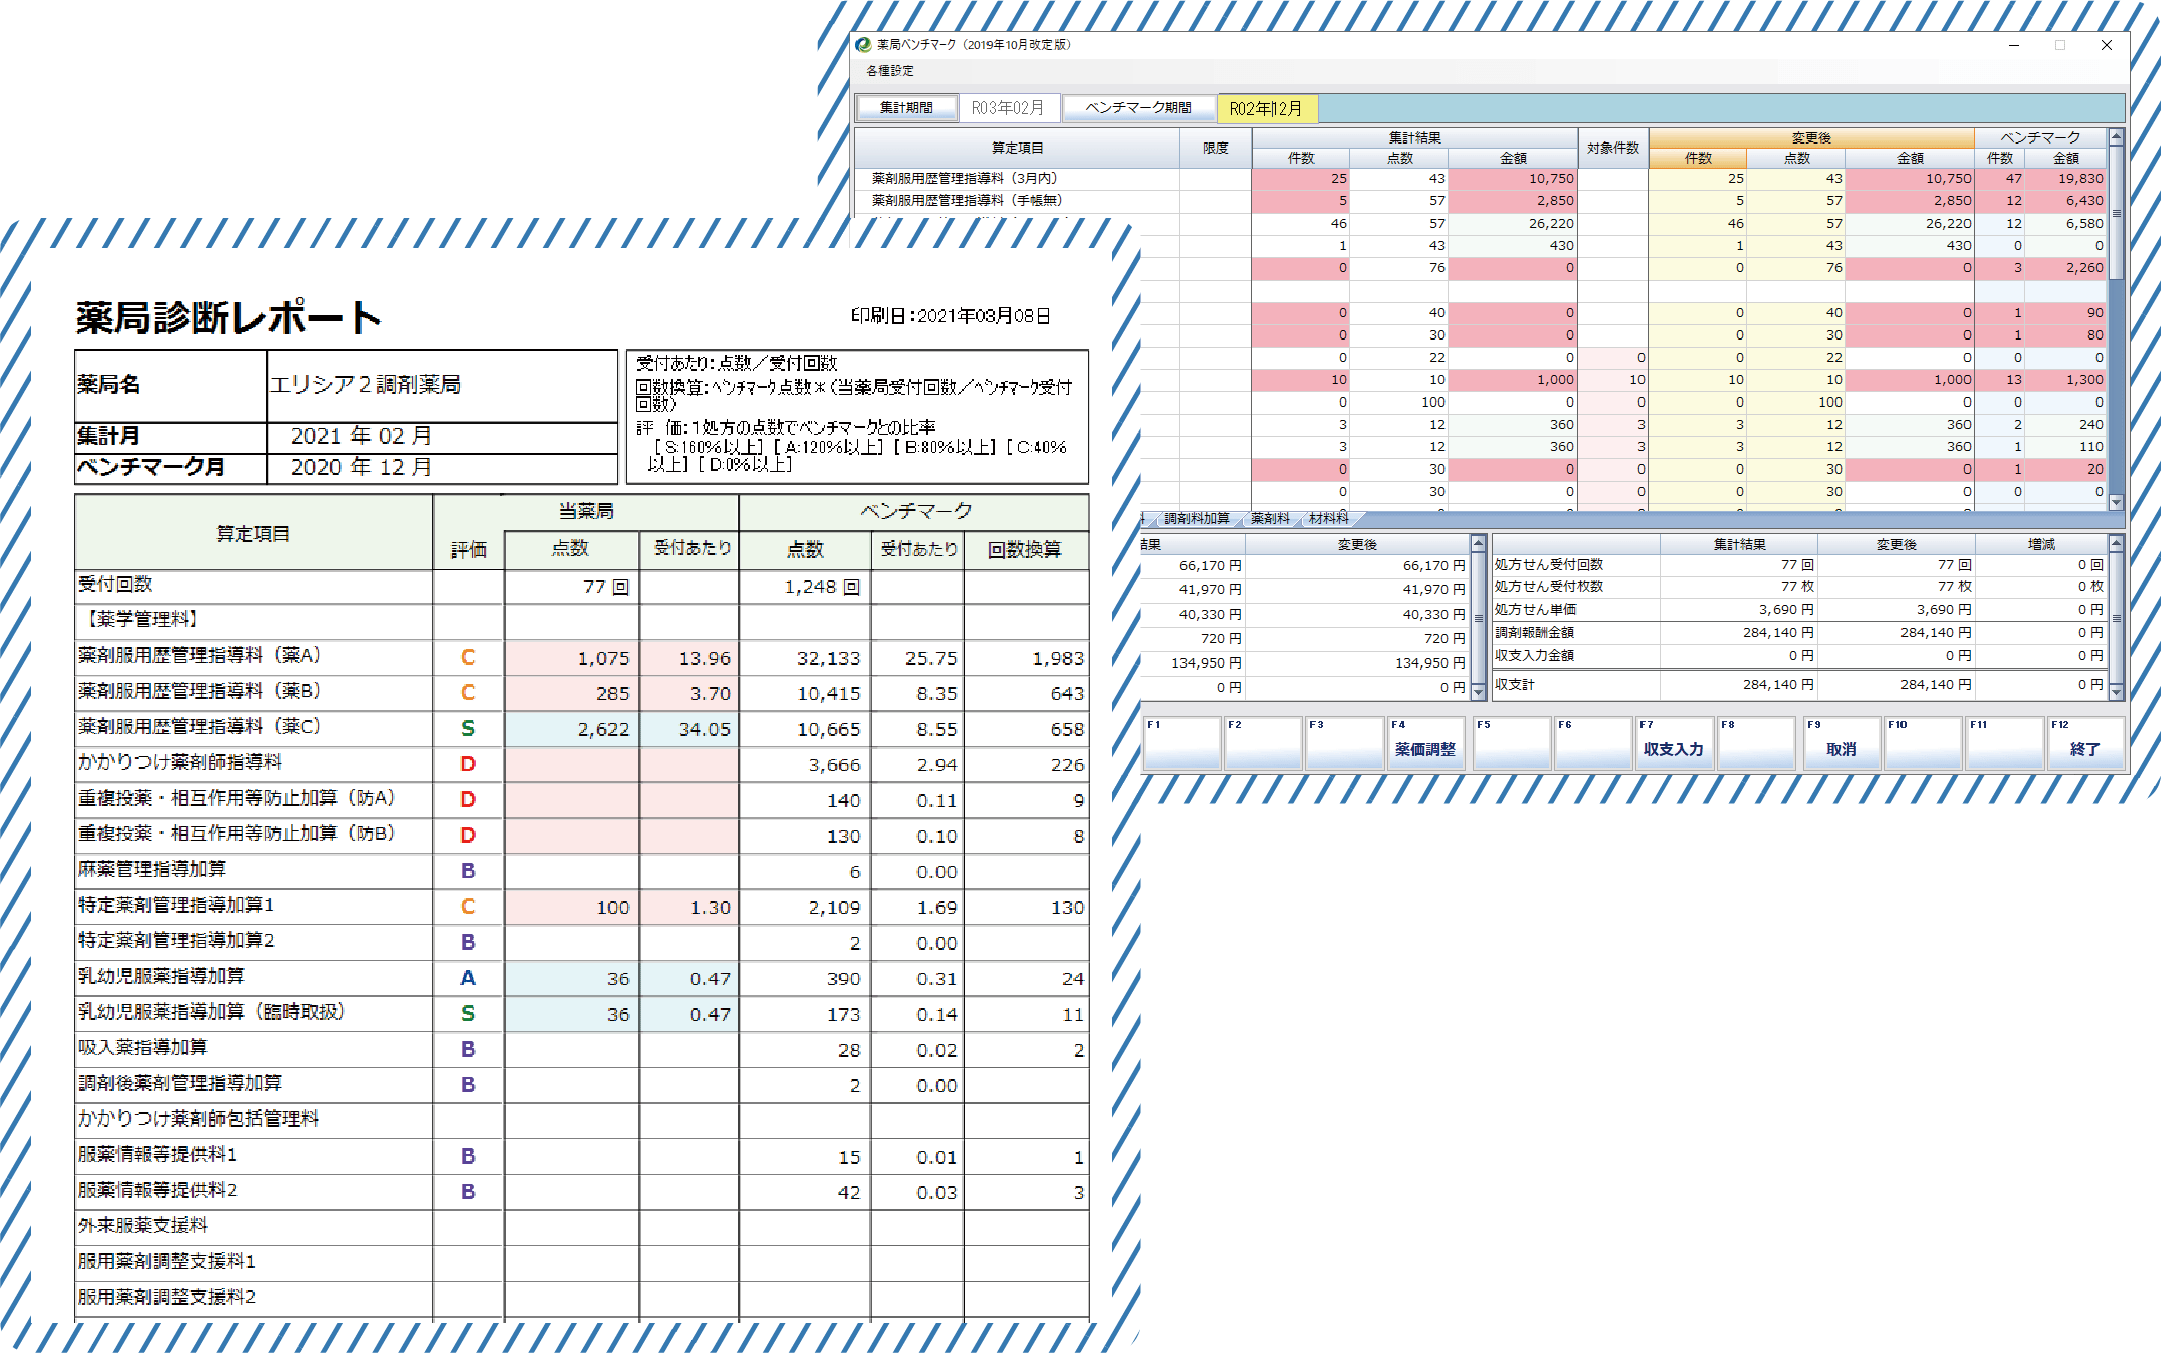Click the F12 終了 button
Image resolution: width=2161 pixels, height=1353 pixels.
[2085, 743]
